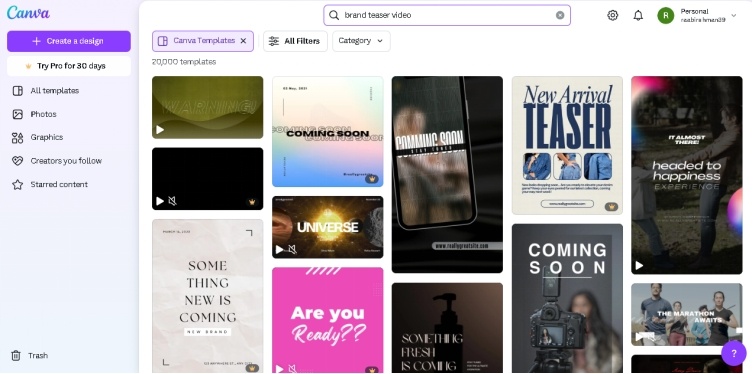This screenshot has height=374, width=753.
Task: Click the magnifier search icon
Action: pyautogui.click(x=334, y=15)
